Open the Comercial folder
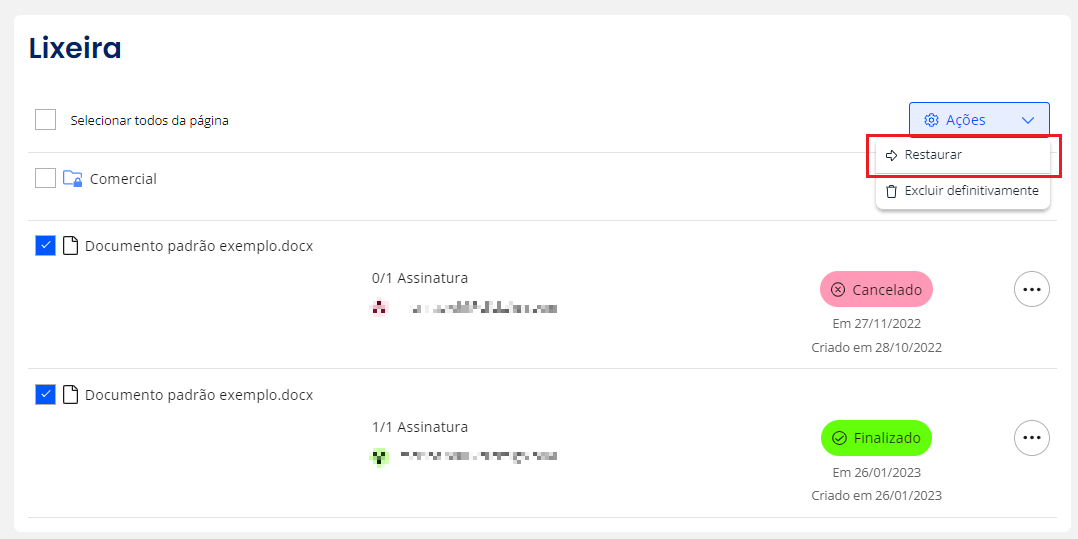The height and width of the screenshot is (539, 1078). (x=123, y=179)
